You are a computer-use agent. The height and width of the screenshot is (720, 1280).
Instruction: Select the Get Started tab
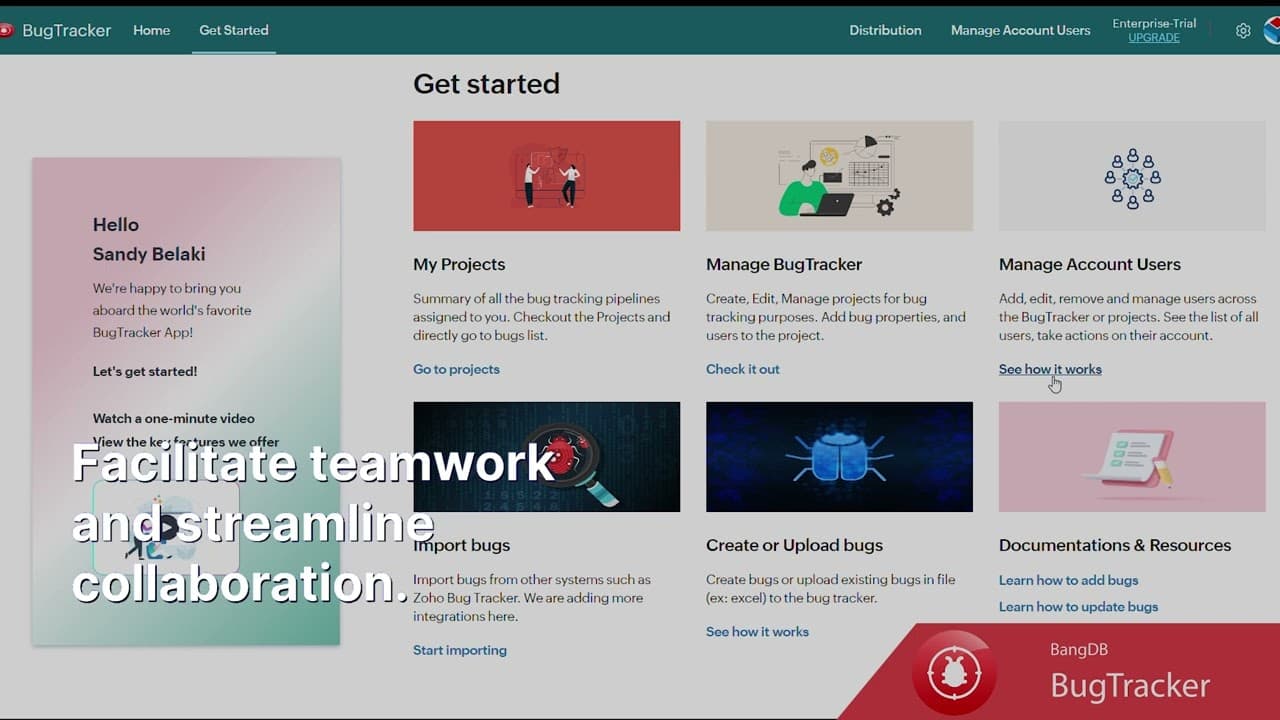[234, 30]
